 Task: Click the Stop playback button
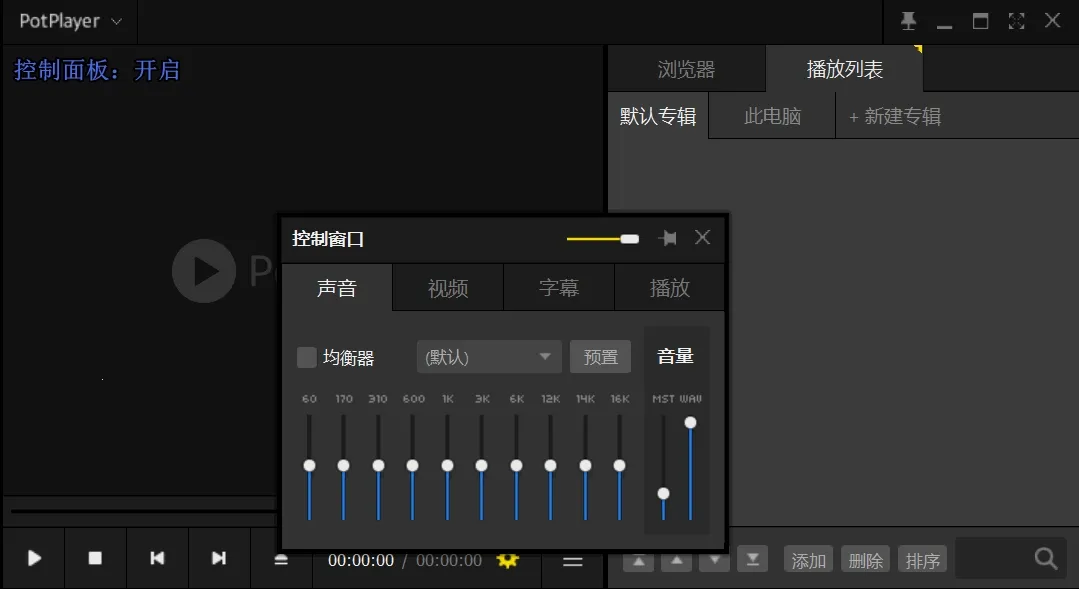95,558
